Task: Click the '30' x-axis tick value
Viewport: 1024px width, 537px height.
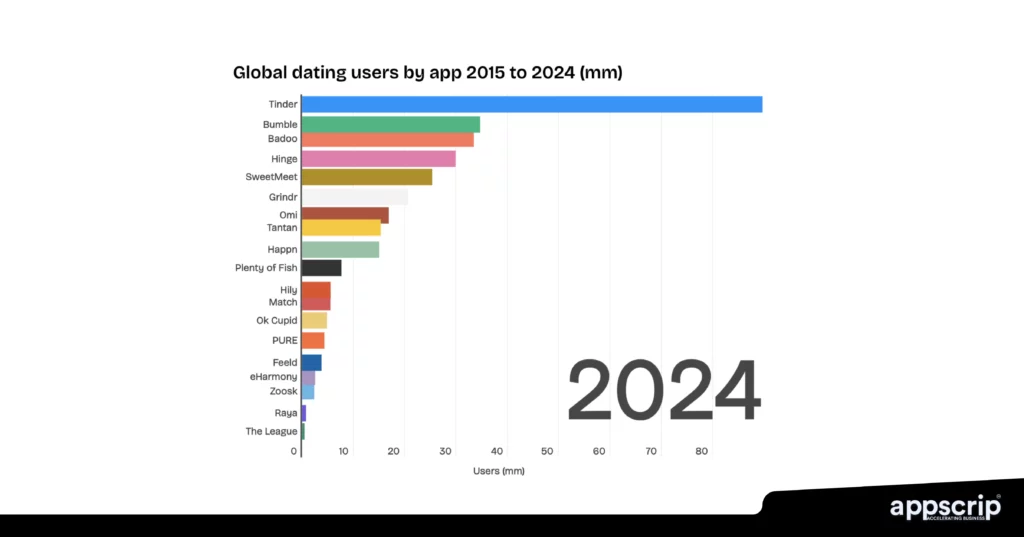Action: (445, 451)
